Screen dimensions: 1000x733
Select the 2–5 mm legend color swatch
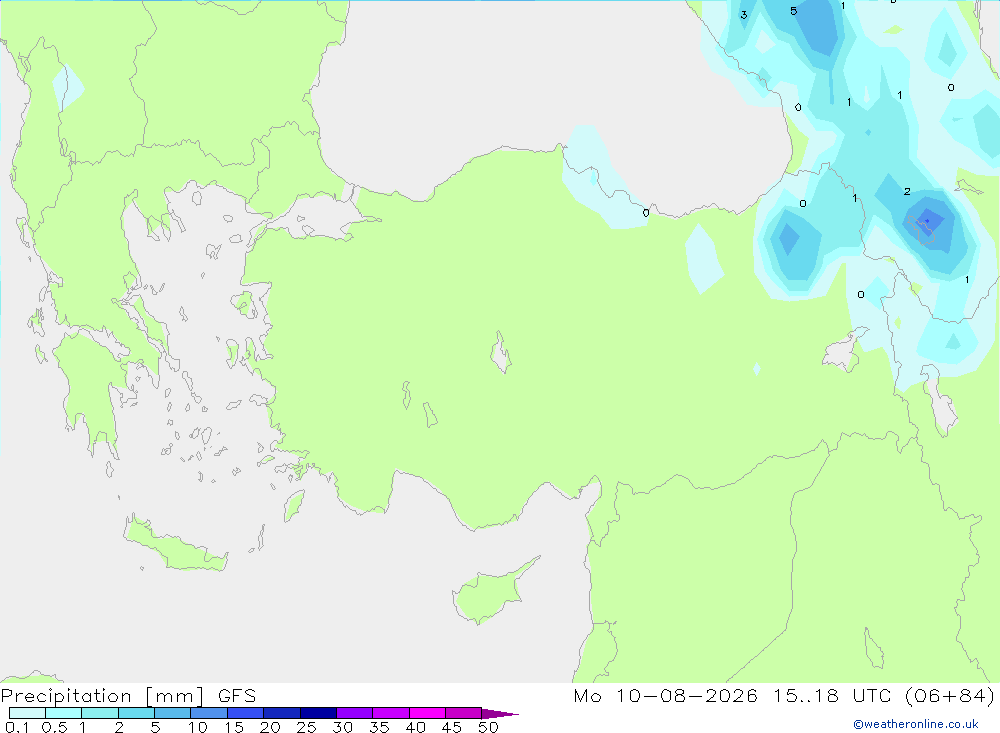pyautogui.click(x=136, y=713)
